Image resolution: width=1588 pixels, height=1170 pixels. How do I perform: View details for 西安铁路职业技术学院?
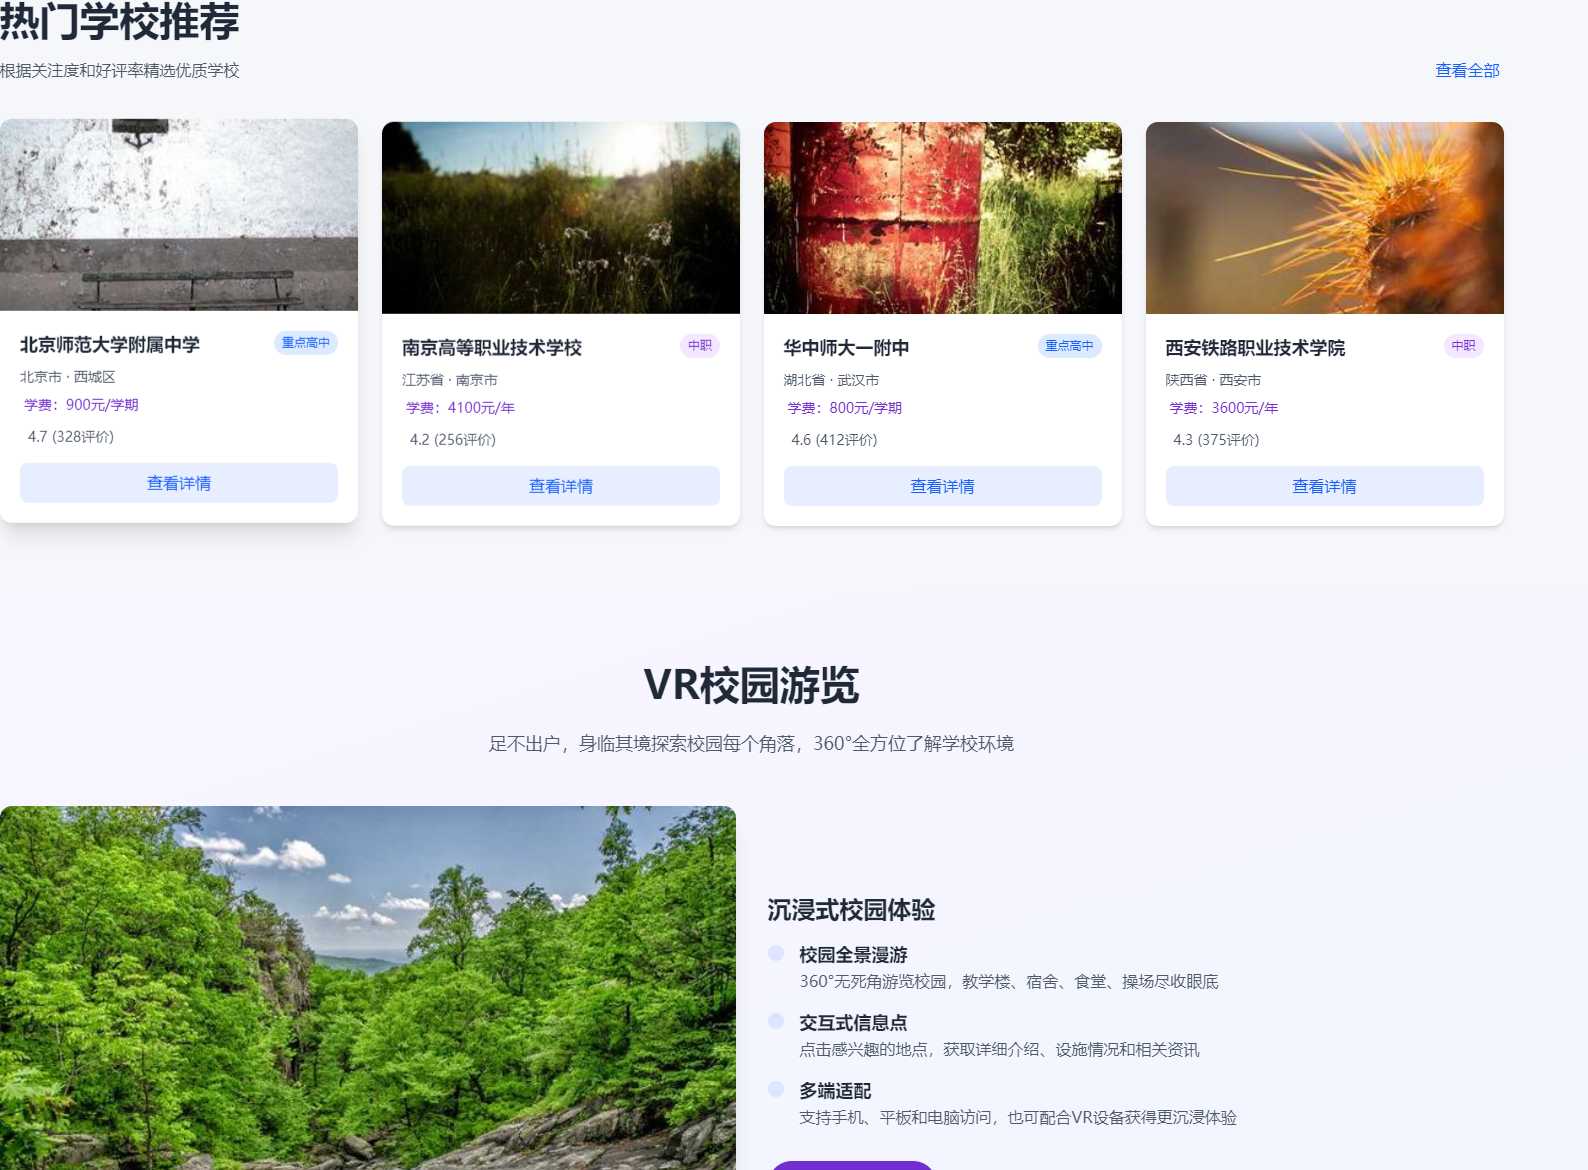coord(1325,486)
